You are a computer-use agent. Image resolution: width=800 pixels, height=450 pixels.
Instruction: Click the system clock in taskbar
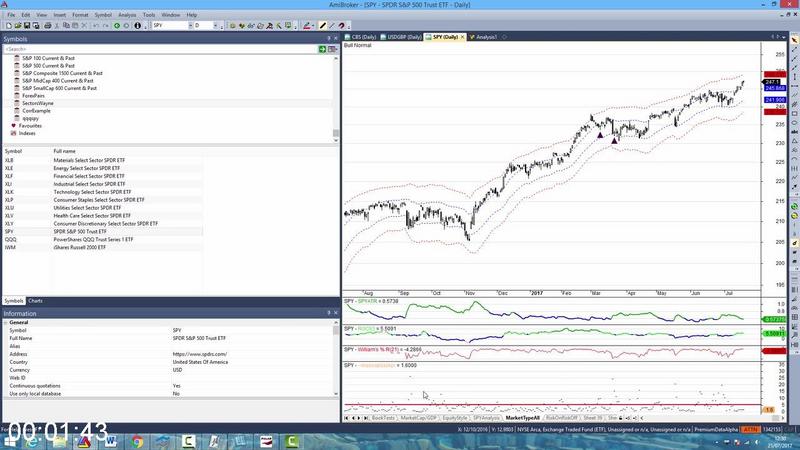tap(780, 442)
